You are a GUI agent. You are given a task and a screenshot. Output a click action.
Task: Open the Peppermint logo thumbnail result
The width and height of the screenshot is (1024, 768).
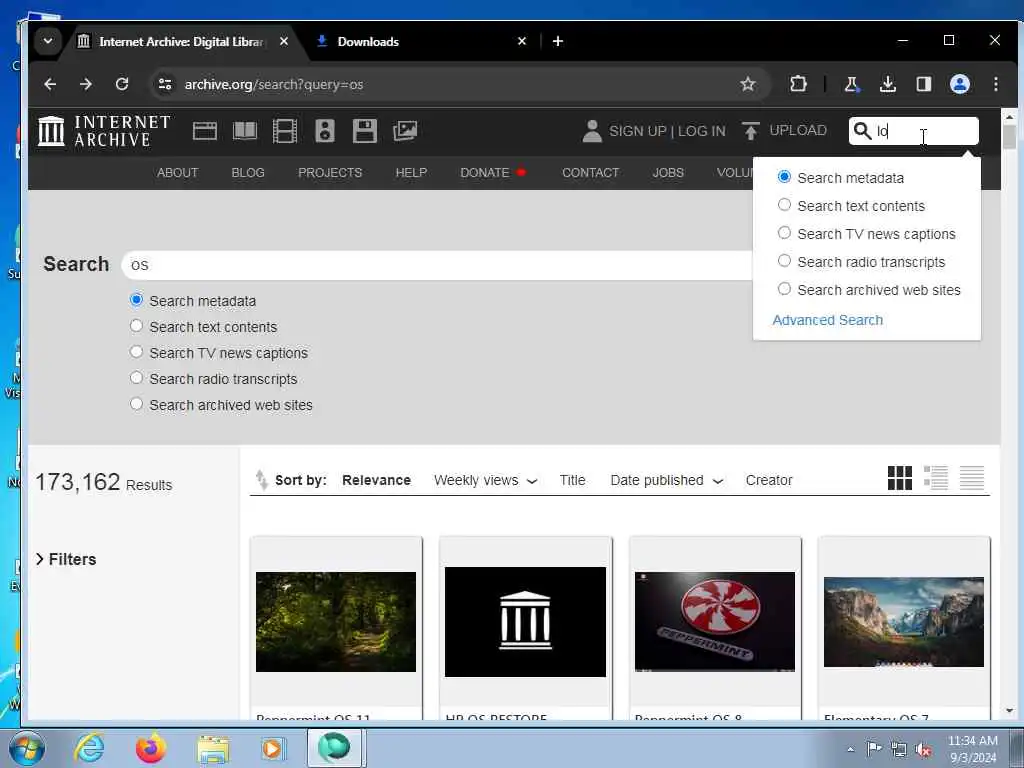714,621
